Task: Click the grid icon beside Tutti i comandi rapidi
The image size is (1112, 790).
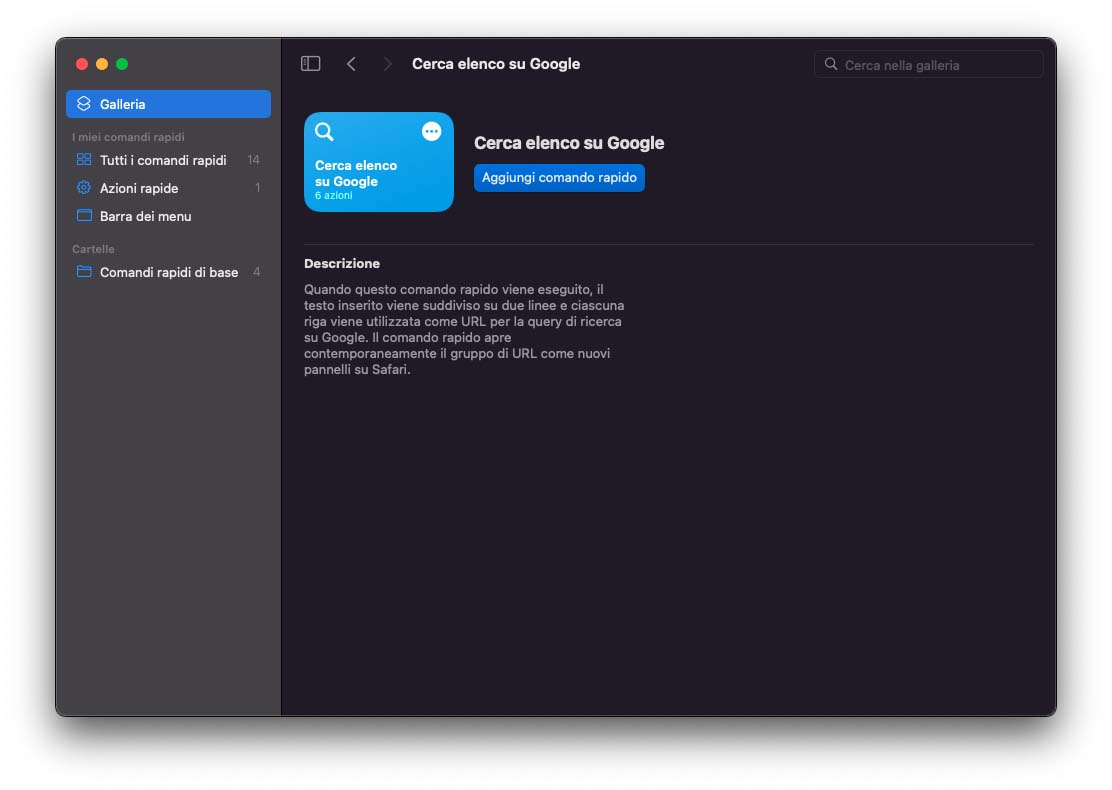Action: [84, 160]
